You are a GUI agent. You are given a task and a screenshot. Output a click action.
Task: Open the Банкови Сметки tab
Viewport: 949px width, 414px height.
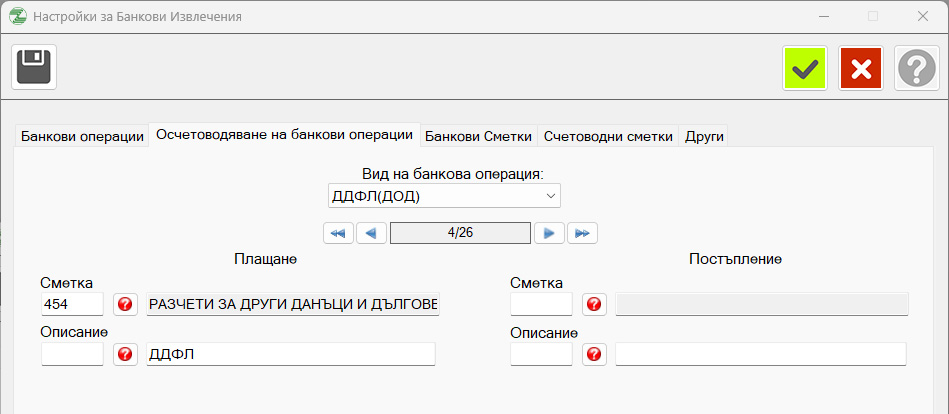478,136
